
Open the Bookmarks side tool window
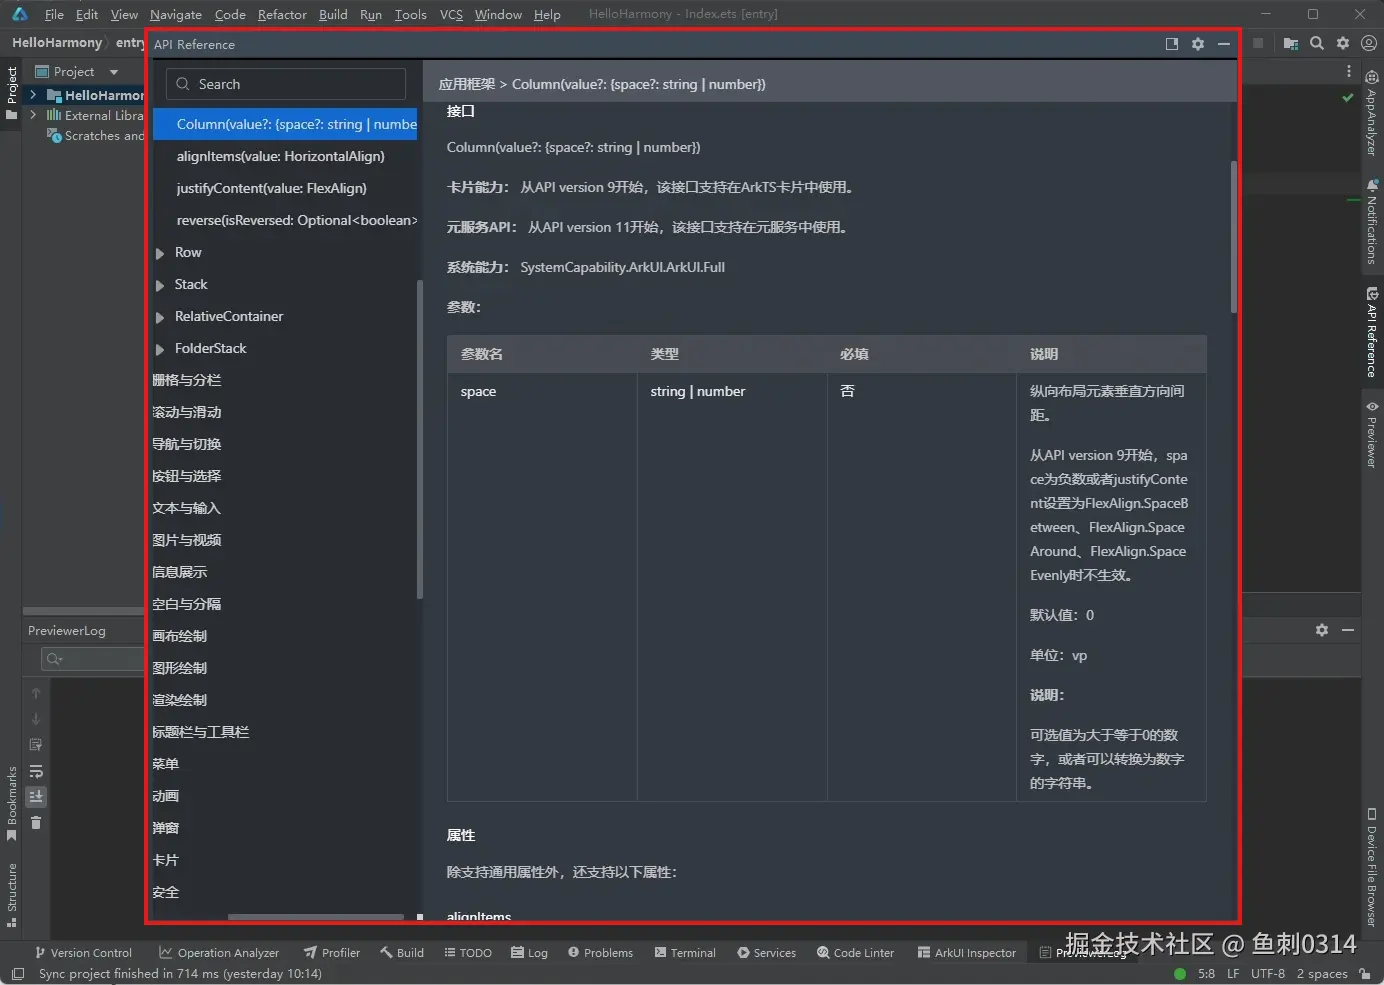click(x=12, y=804)
